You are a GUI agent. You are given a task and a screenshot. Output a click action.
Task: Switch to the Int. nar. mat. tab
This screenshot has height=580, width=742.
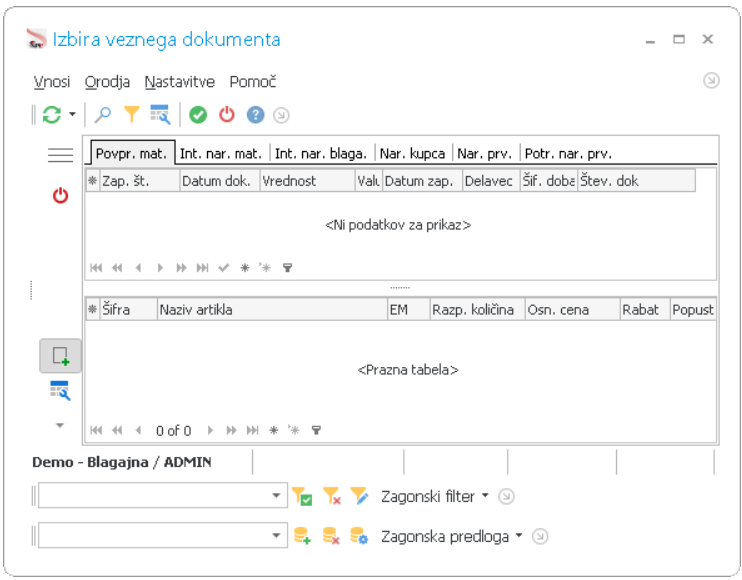pyautogui.click(x=221, y=153)
